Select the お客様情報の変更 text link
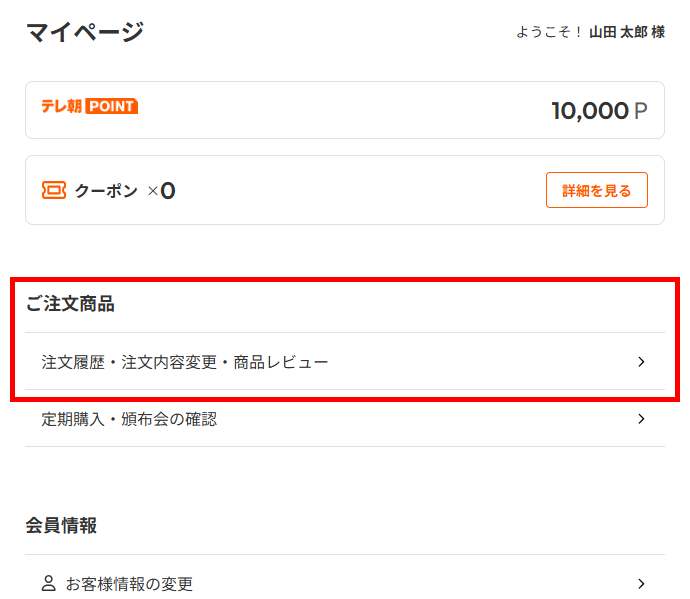690x599 pixels. [x=129, y=584]
